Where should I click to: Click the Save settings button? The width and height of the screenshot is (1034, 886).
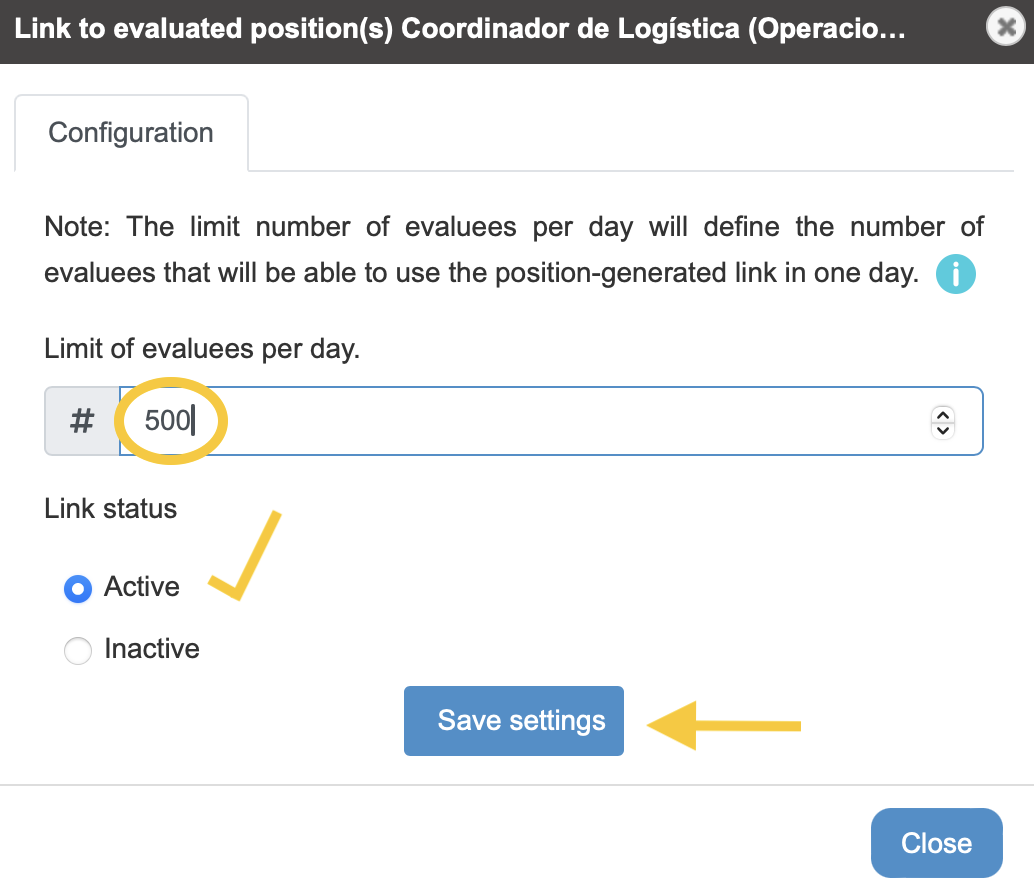(514, 721)
